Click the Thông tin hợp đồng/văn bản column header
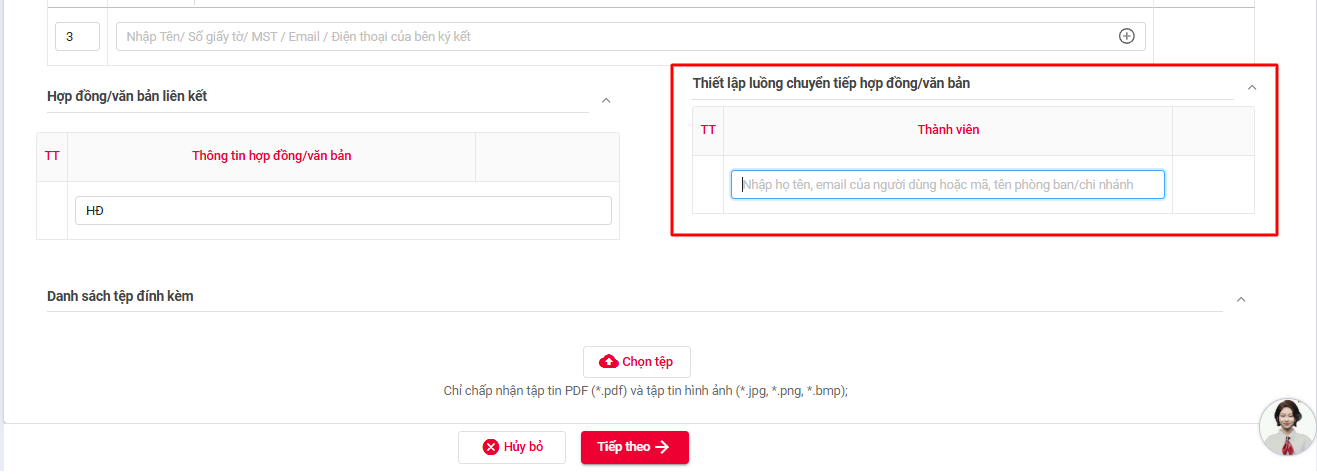Image resolution: width=1317 pixels, height=474 pixels. pos(271,156)
